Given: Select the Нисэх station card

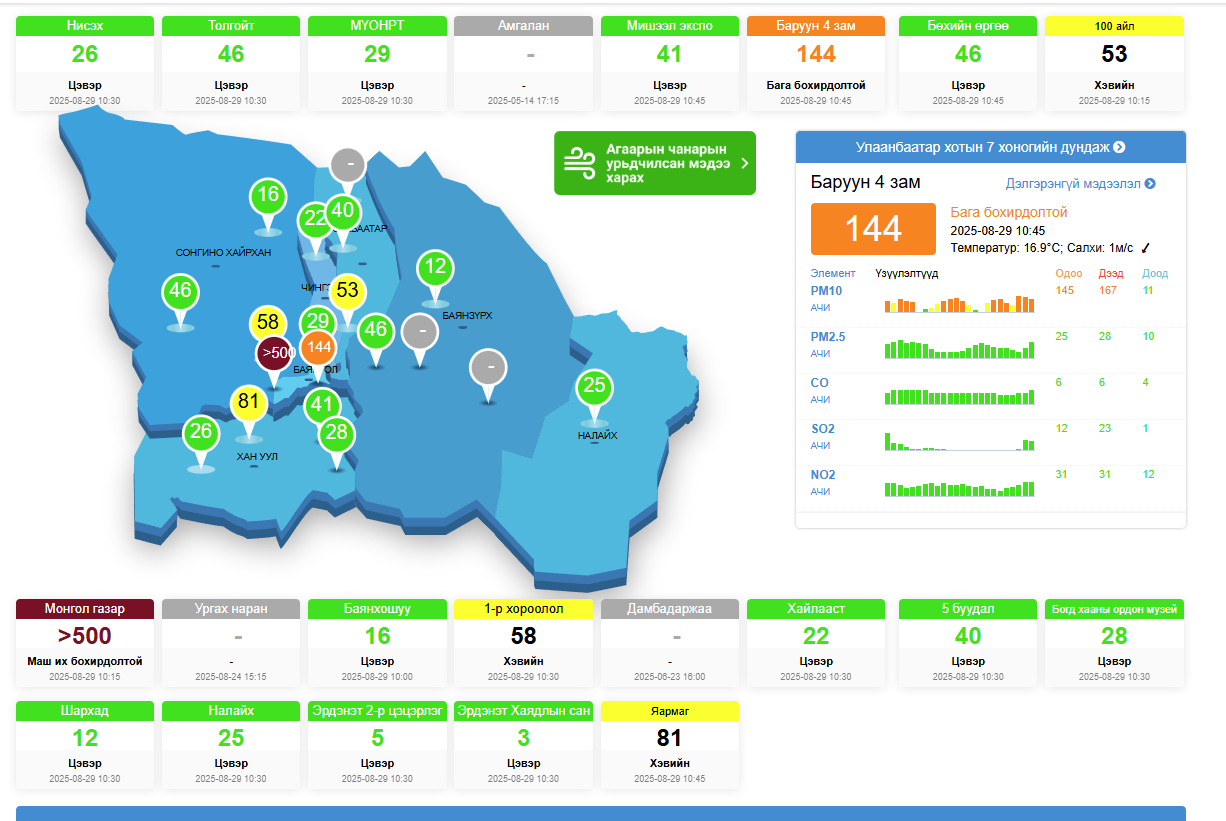Looking at the screenshot, I should point(85,62).
